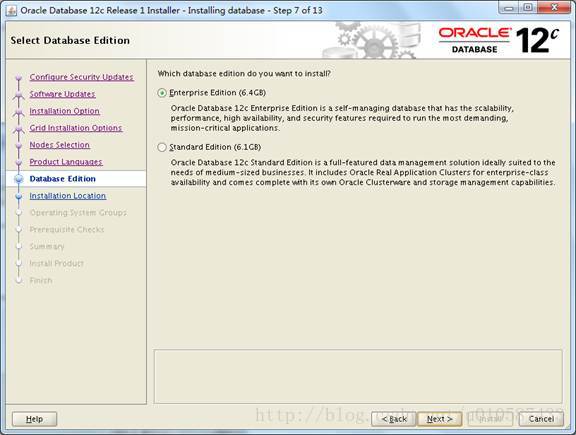Click the Nodes Selection step marker
Screen dimensions: 576x435
click(x=19, y=145)
